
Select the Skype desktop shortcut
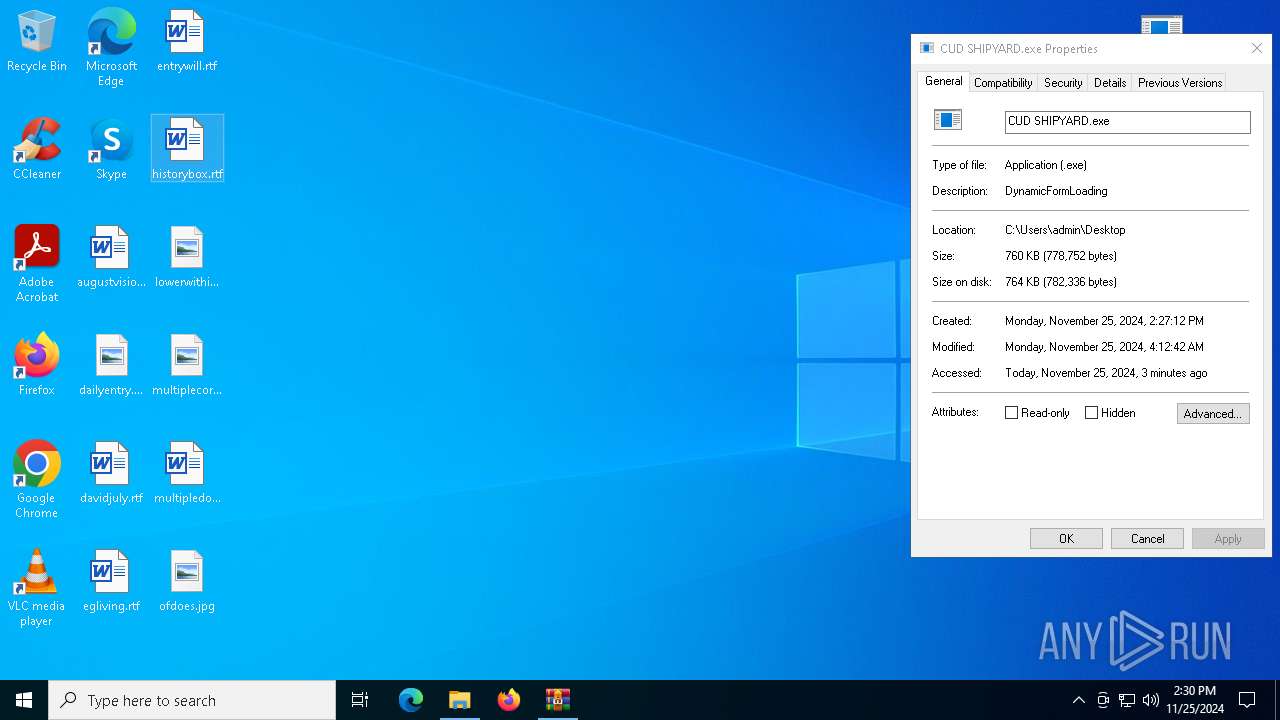111,150
